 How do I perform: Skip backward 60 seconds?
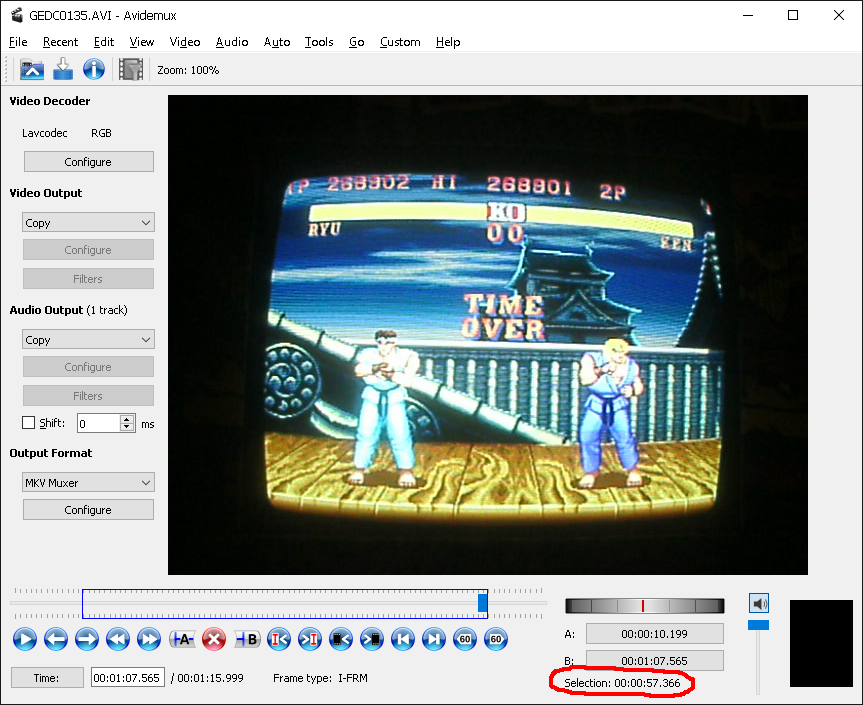click(465, 640)
